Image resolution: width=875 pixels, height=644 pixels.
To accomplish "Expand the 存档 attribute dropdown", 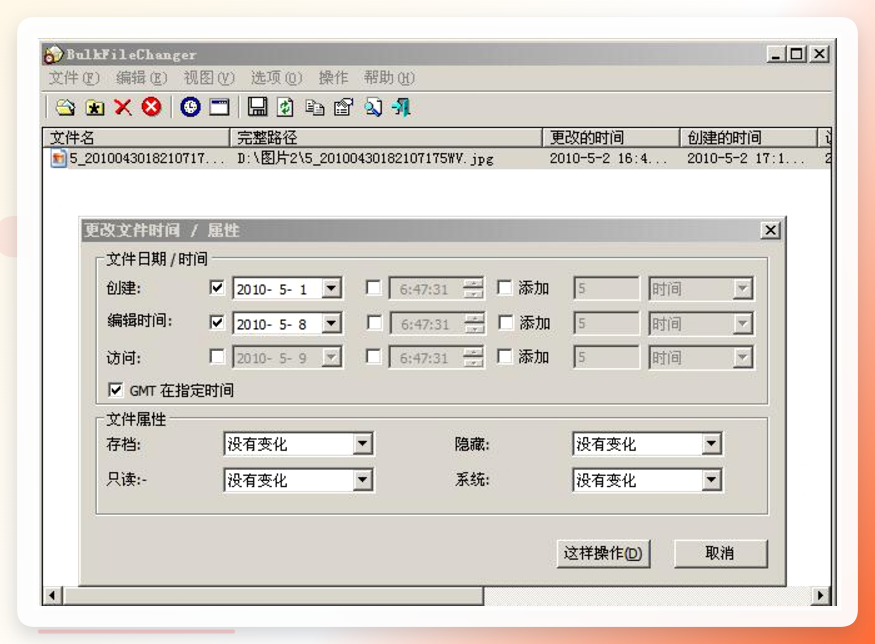I will [x=363, y=444].
